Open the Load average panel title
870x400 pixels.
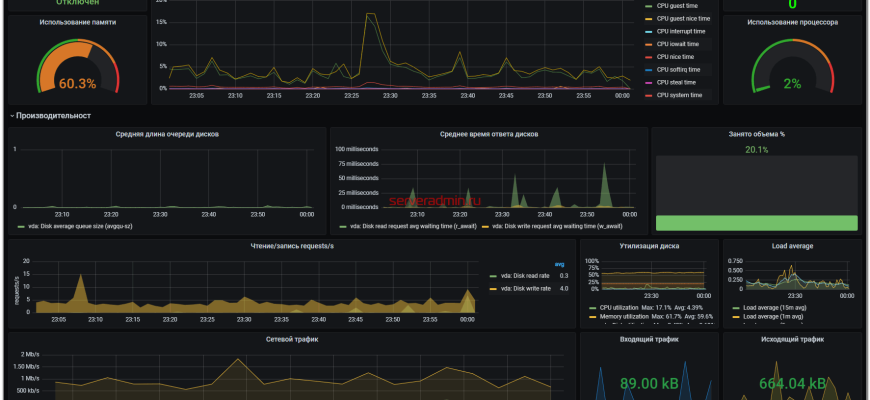tap(792, 245)
